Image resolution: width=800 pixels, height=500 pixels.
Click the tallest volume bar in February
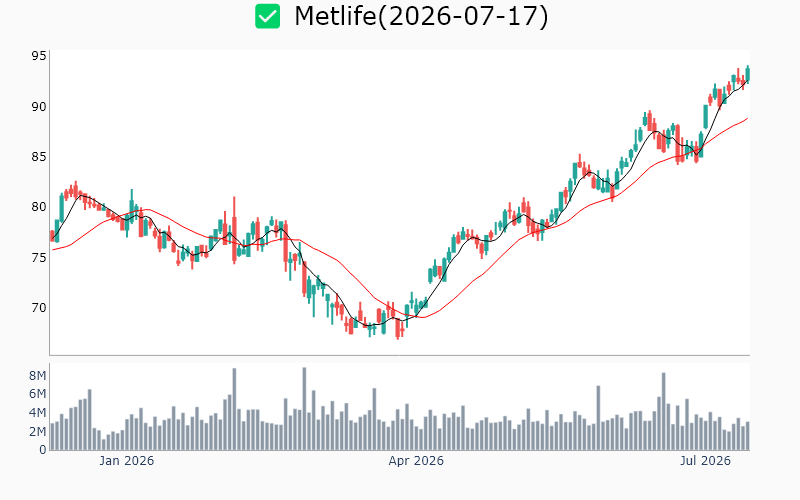[304, 409]
